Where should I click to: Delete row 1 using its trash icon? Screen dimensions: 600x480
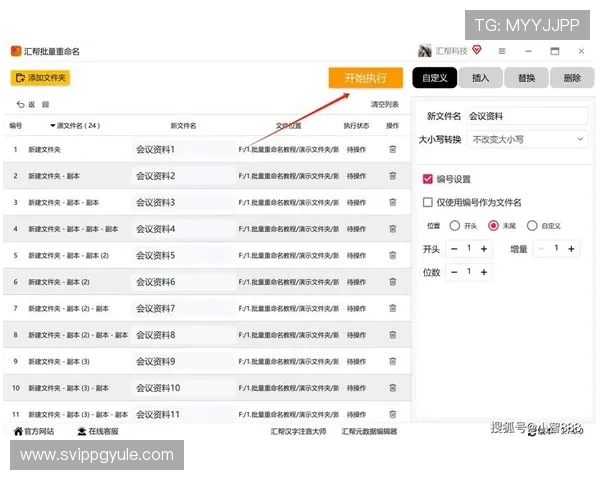coord(393,149)
